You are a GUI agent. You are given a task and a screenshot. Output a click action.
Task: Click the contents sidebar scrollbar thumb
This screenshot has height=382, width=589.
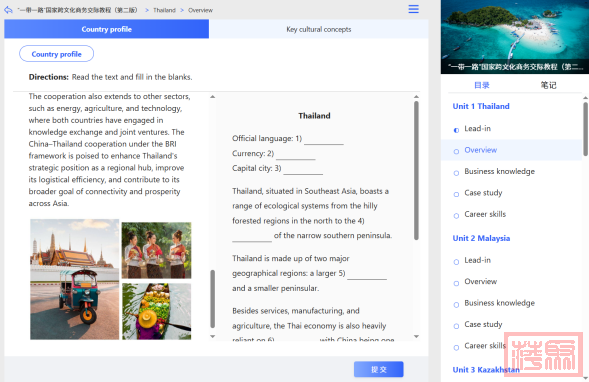586,129
